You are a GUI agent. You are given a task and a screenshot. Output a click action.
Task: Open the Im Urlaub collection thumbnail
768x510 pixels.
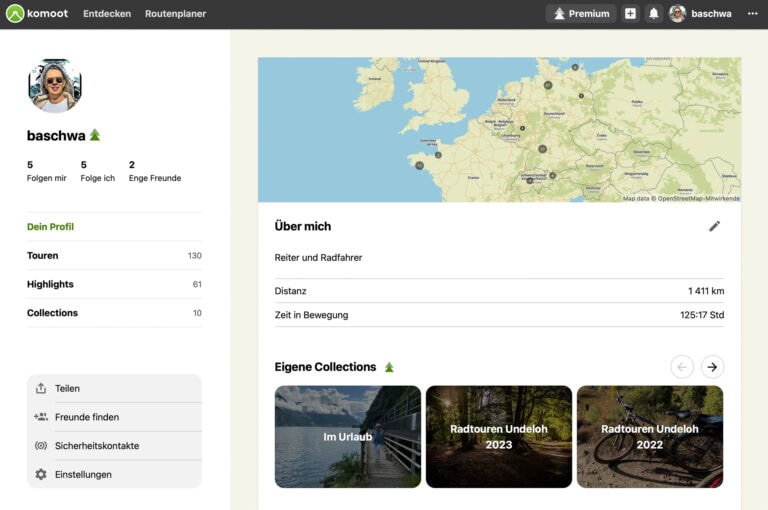click(x=347, y=437)
